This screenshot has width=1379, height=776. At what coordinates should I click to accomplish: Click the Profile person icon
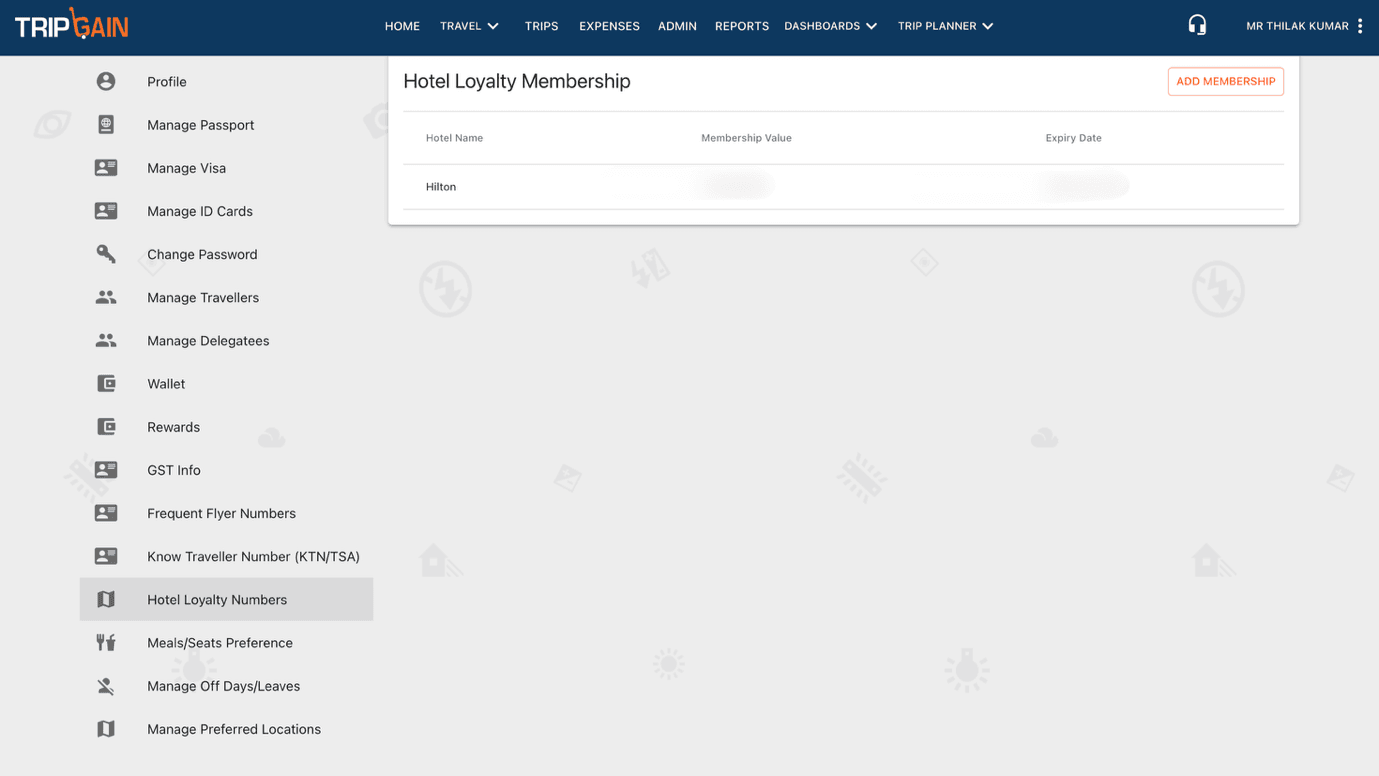[x=106, y=82]
